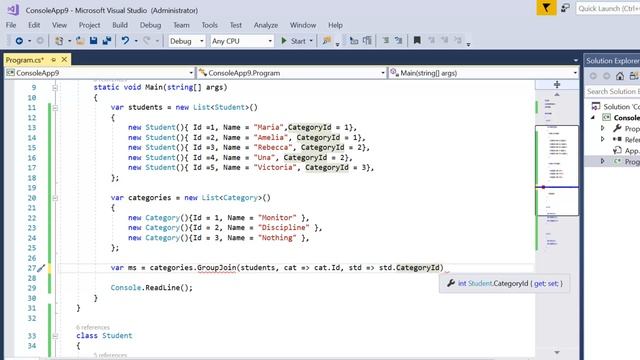Click the feedback icon beside notifications flag
The image size is (640, 360).
565,8
